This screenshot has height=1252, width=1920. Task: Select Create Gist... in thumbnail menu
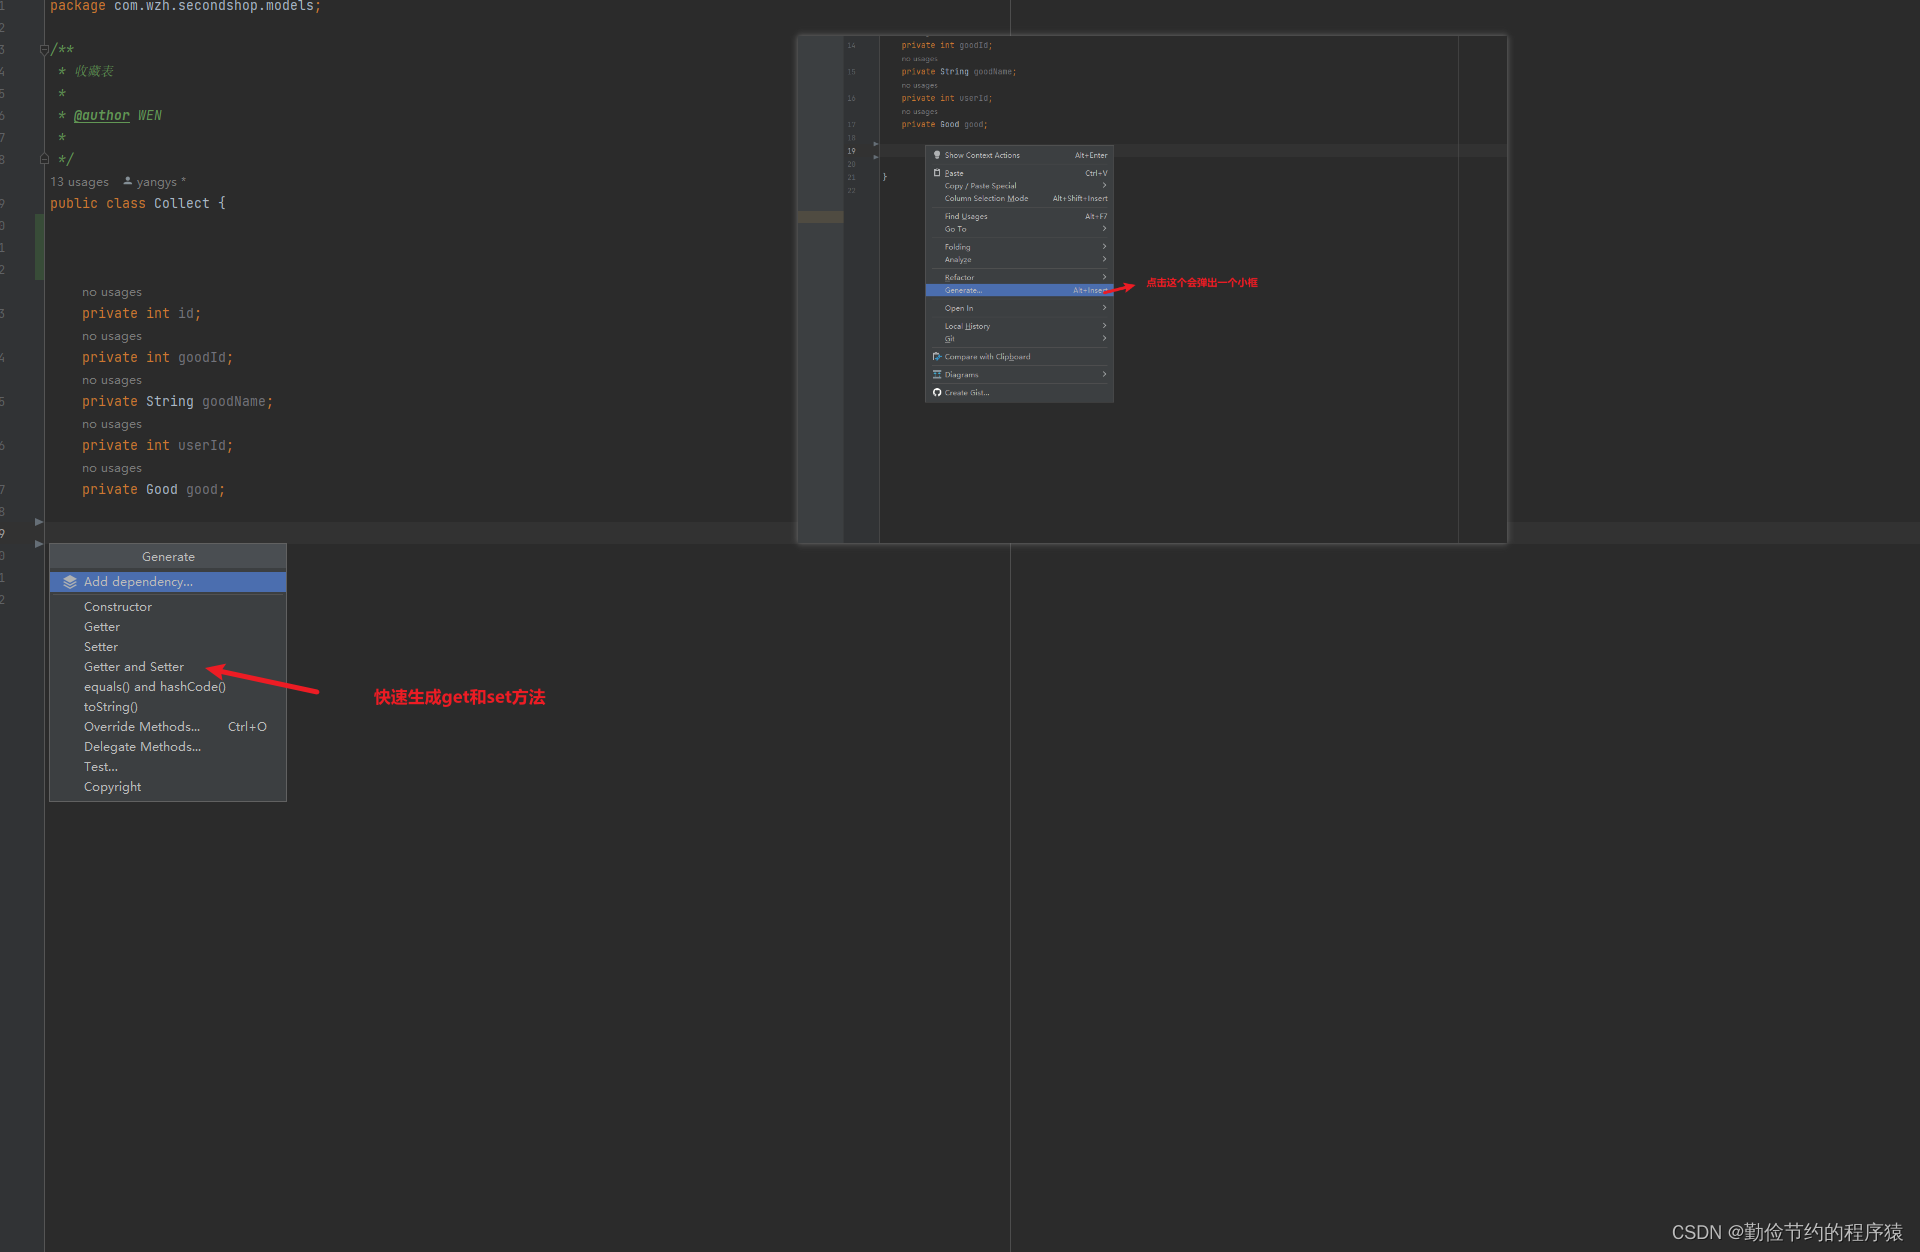point(1020,393)
